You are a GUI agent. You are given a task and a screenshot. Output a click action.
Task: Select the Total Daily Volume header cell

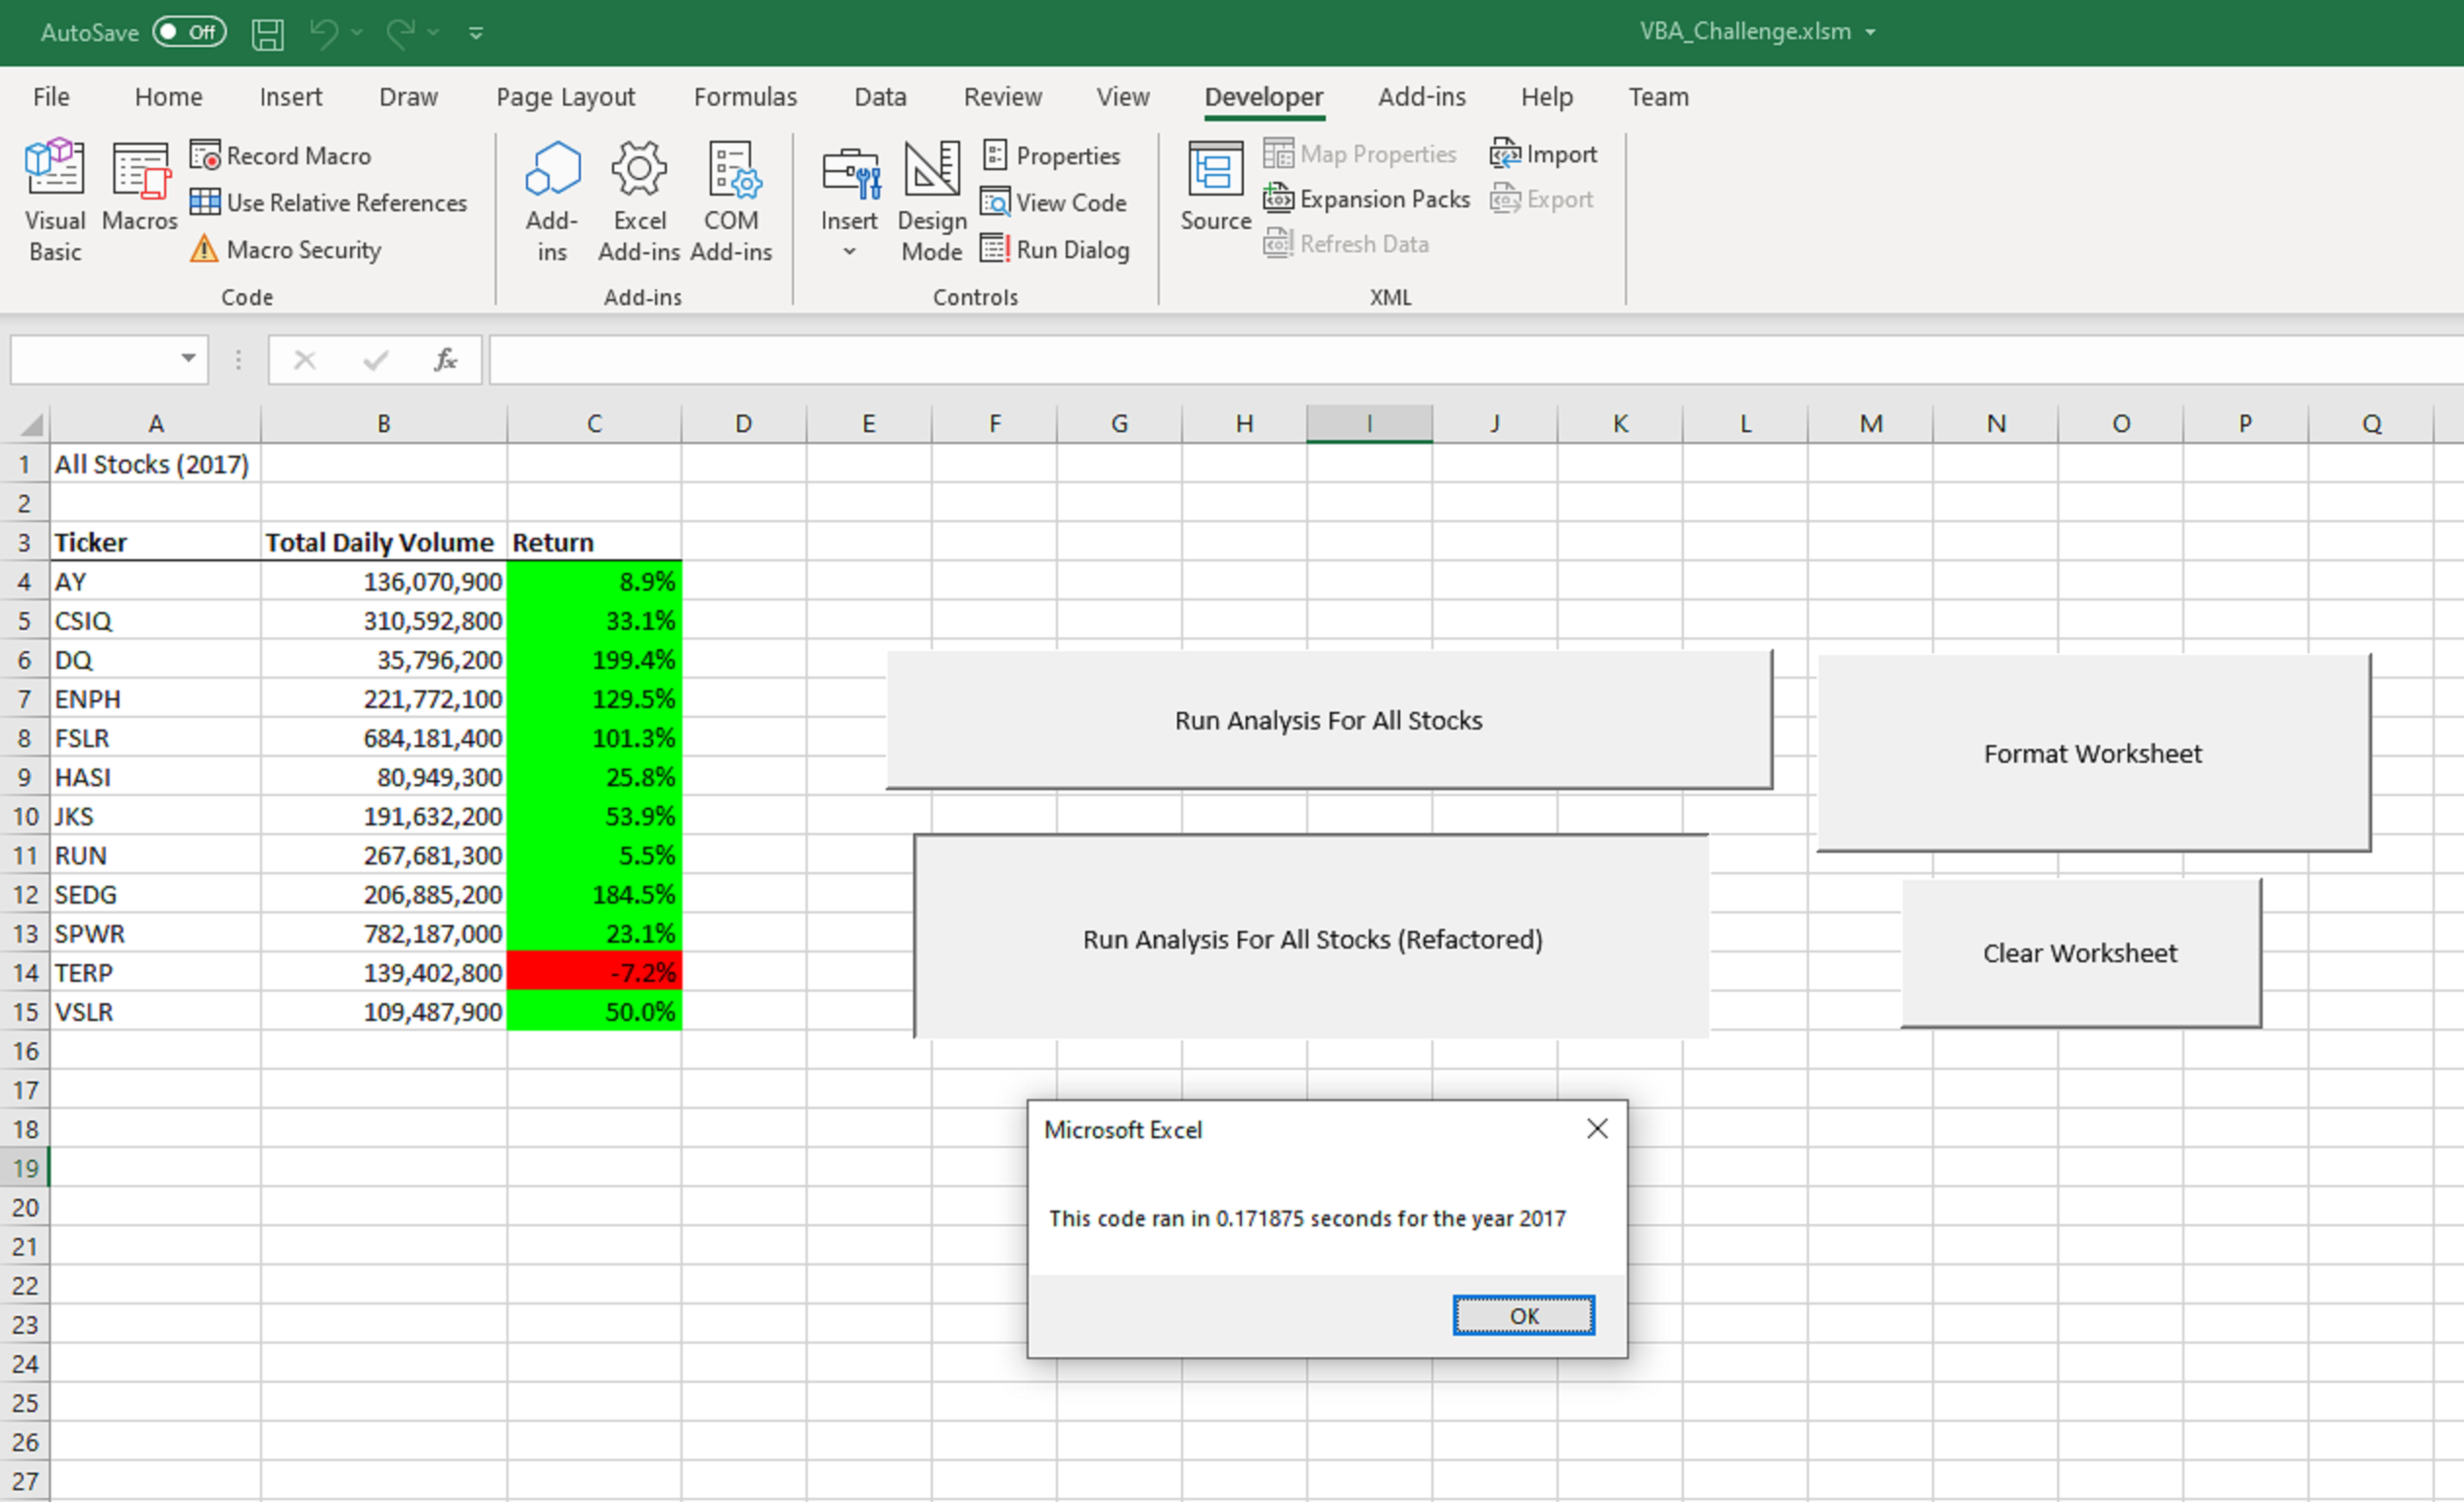click(x=384, y=542)
